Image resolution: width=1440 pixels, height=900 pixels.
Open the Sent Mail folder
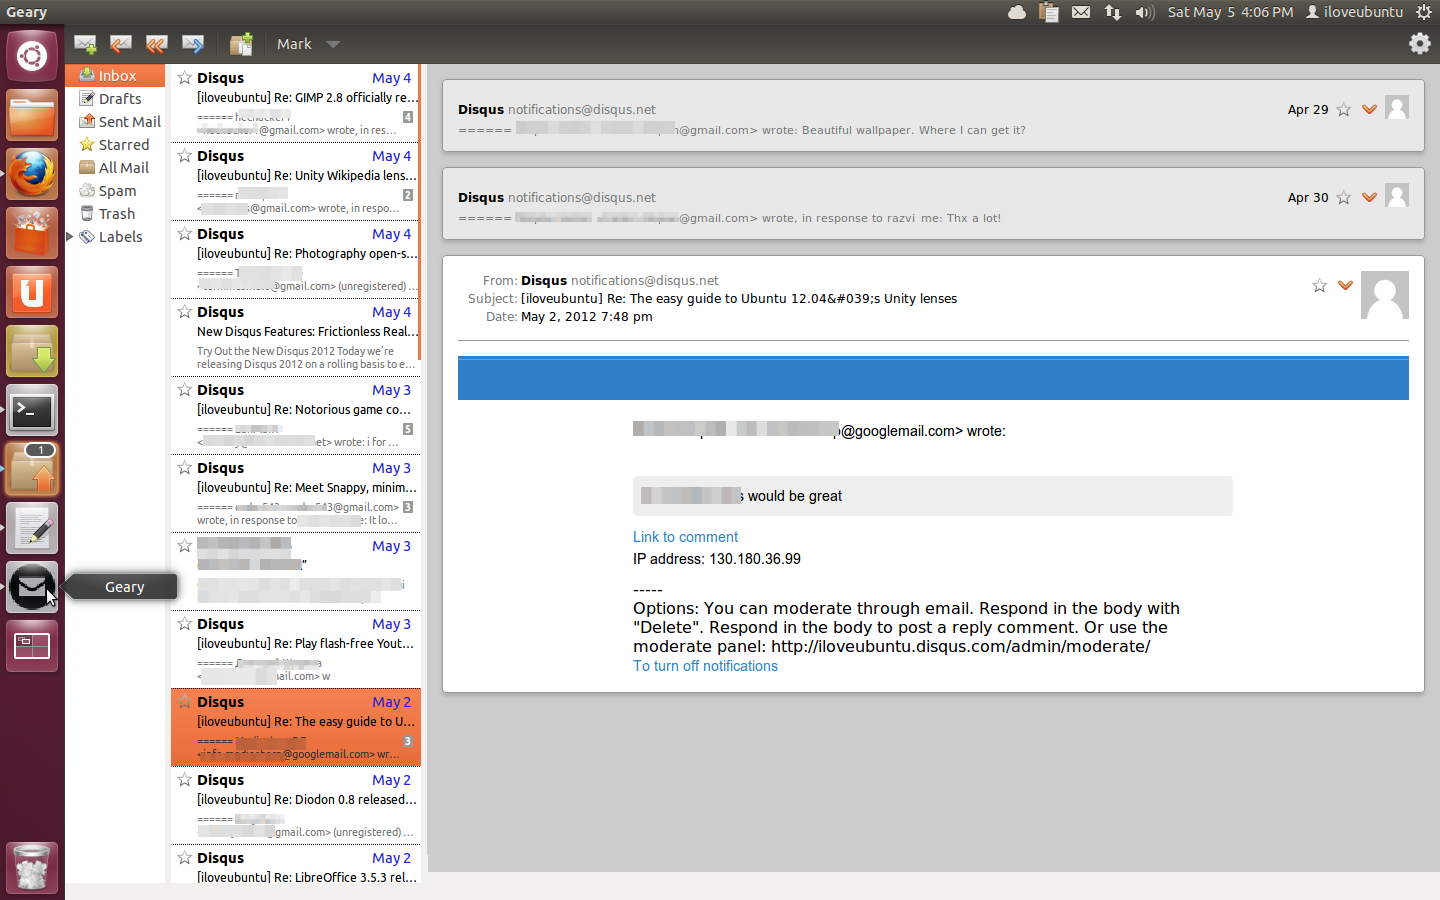coord(129,122)
